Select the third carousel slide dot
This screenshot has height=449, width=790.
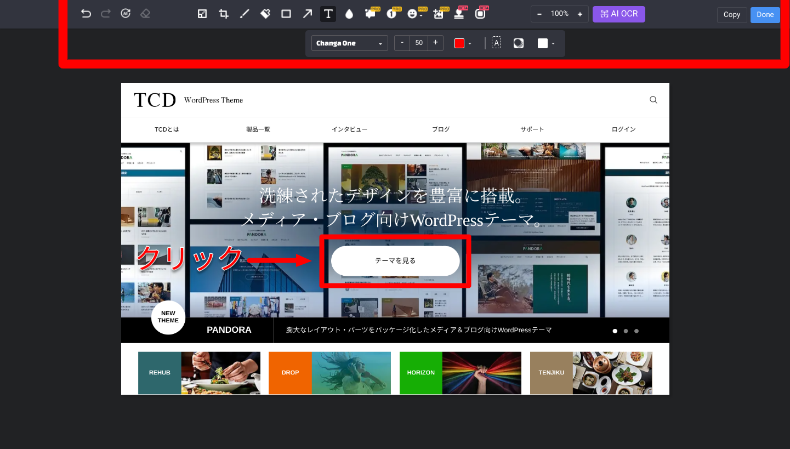636,331
